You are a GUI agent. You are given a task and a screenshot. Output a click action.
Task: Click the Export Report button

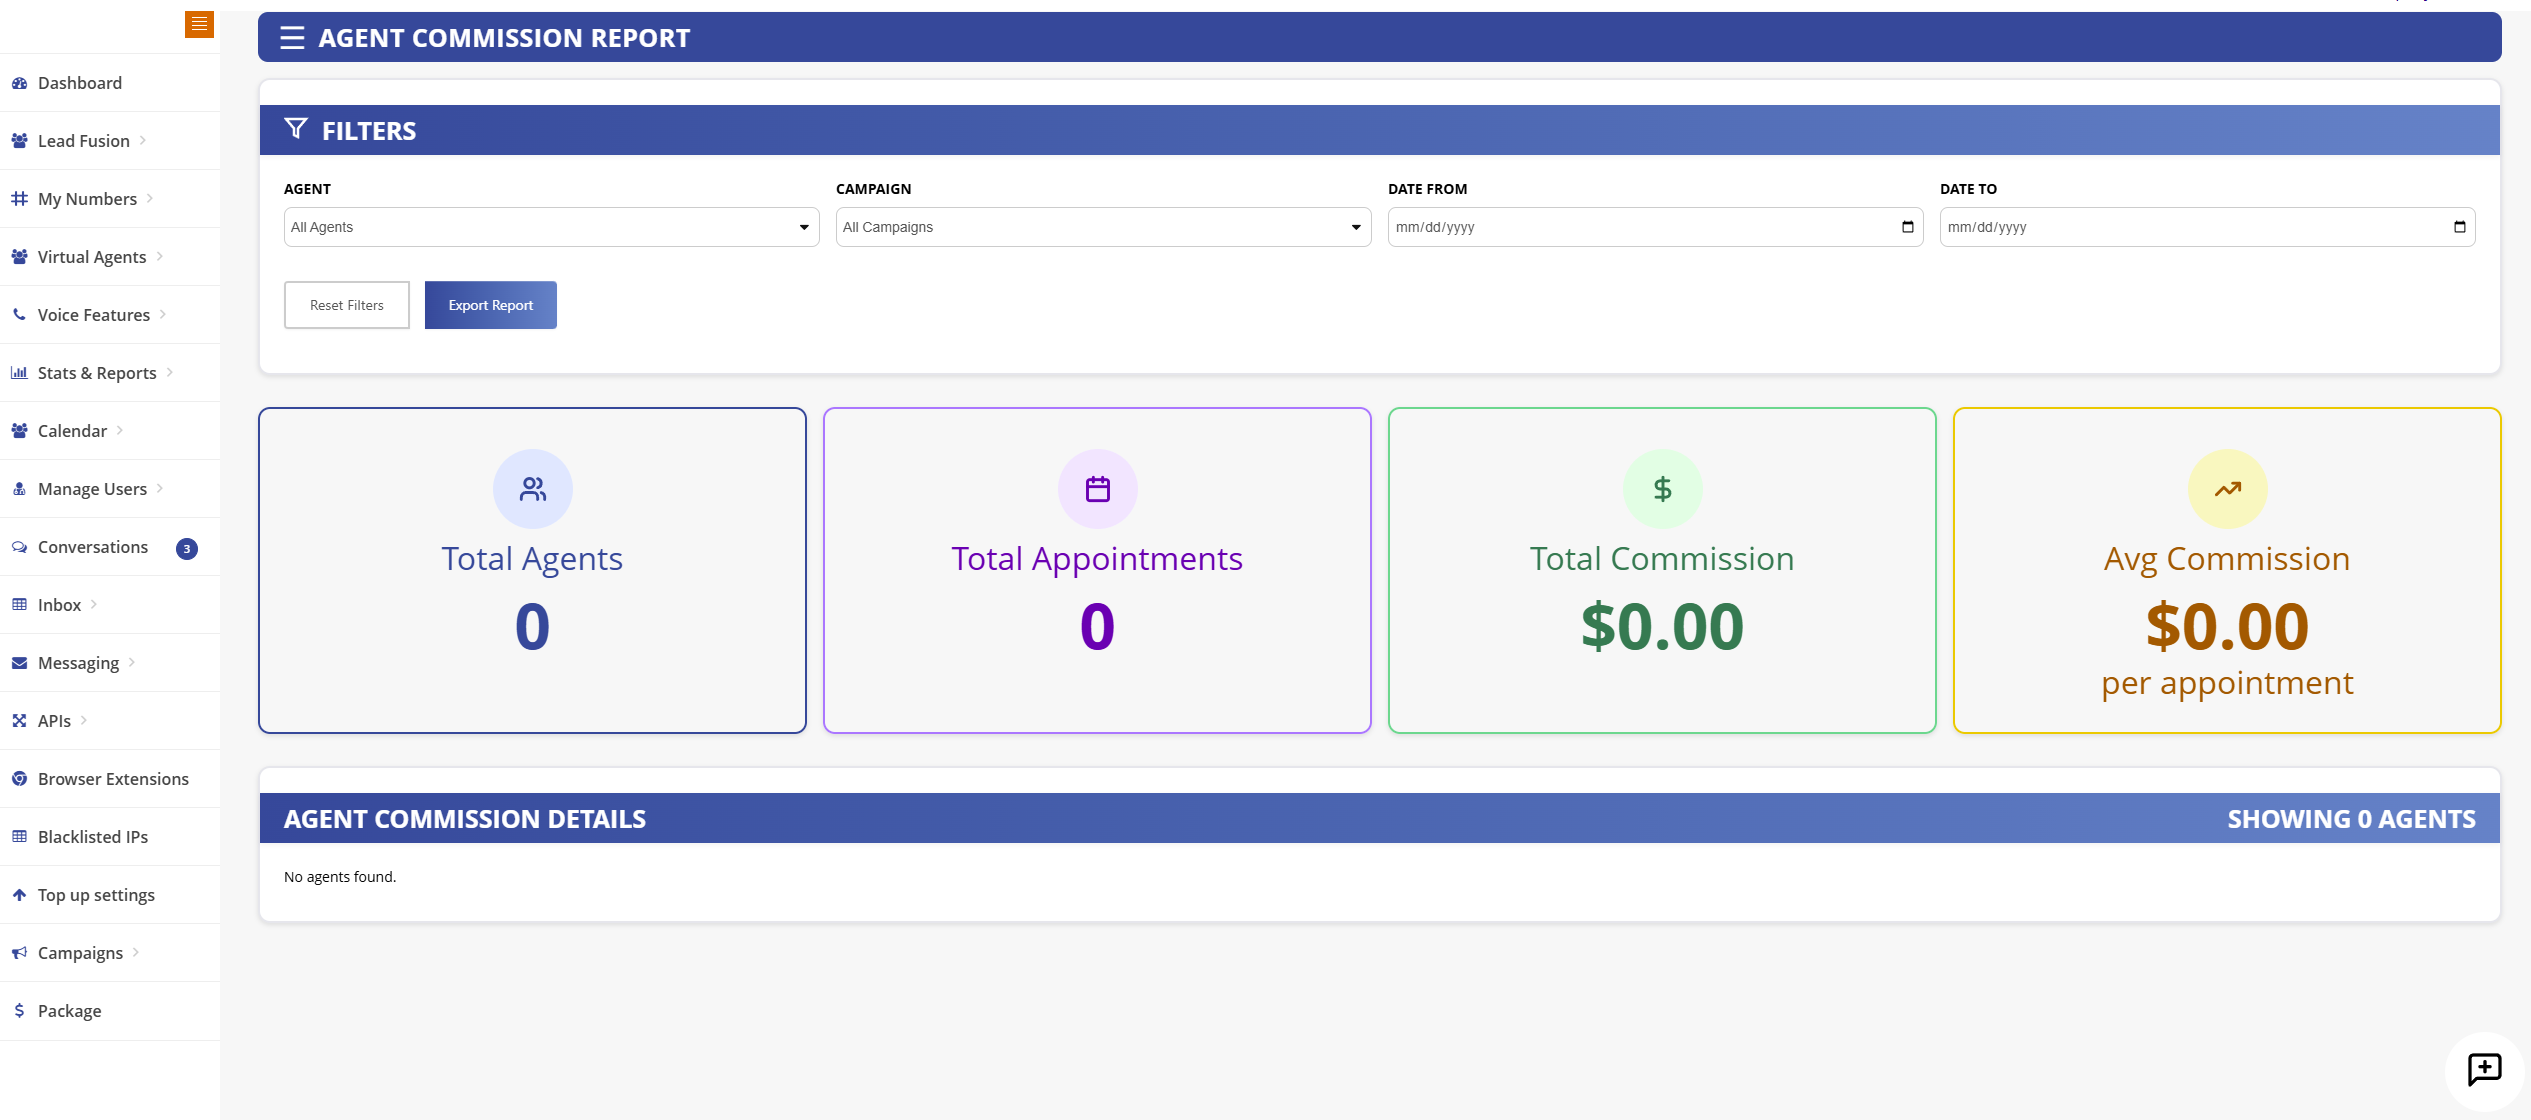[x=490, y=305]
